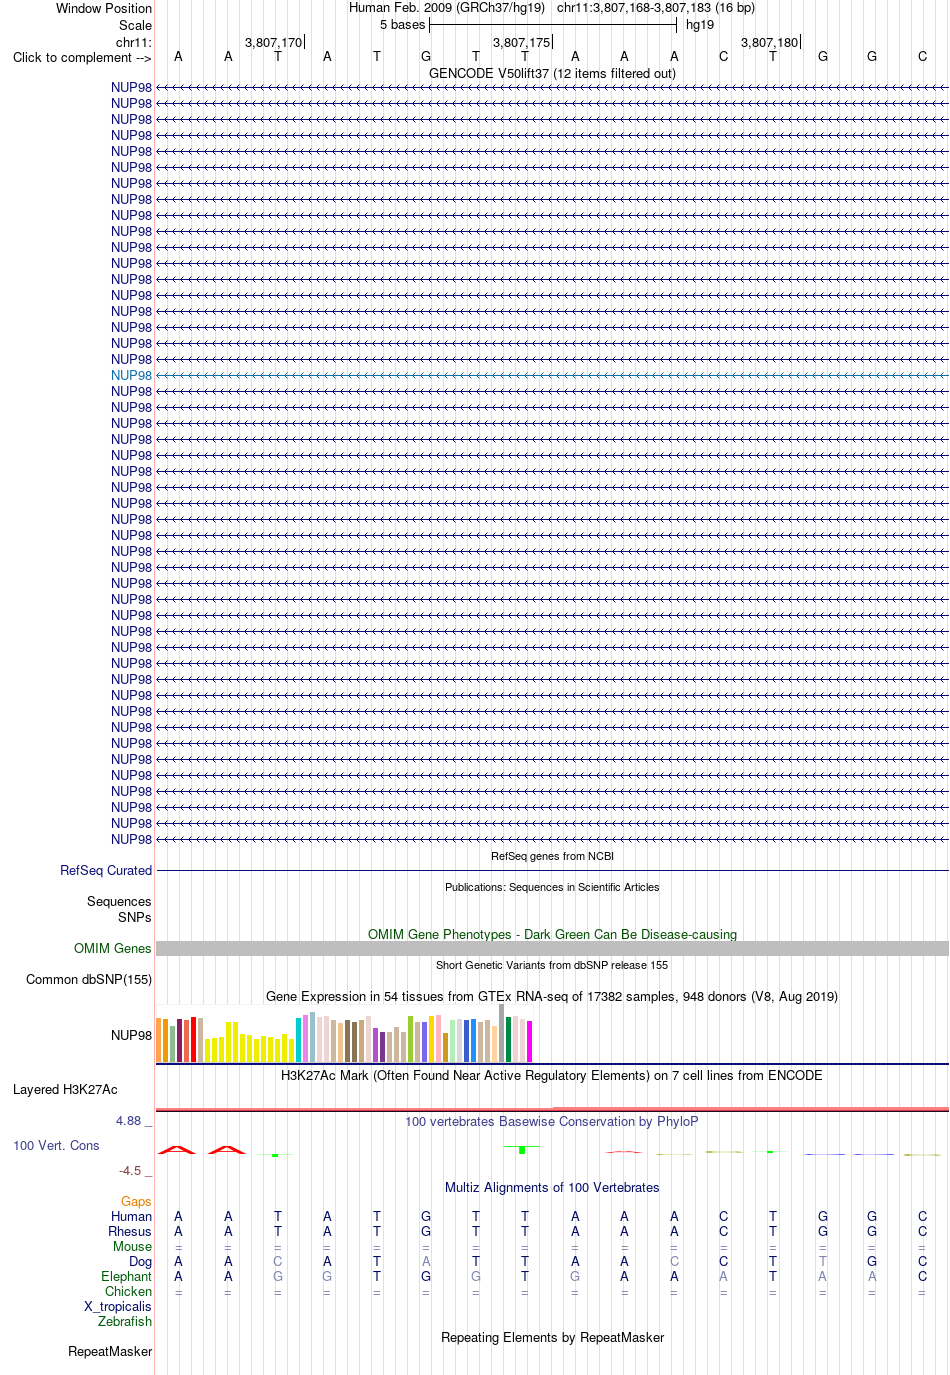This screenshot has height=1375, width=950.
Task: Open the GENCODE V50lift37 track title
Action: 552,73
